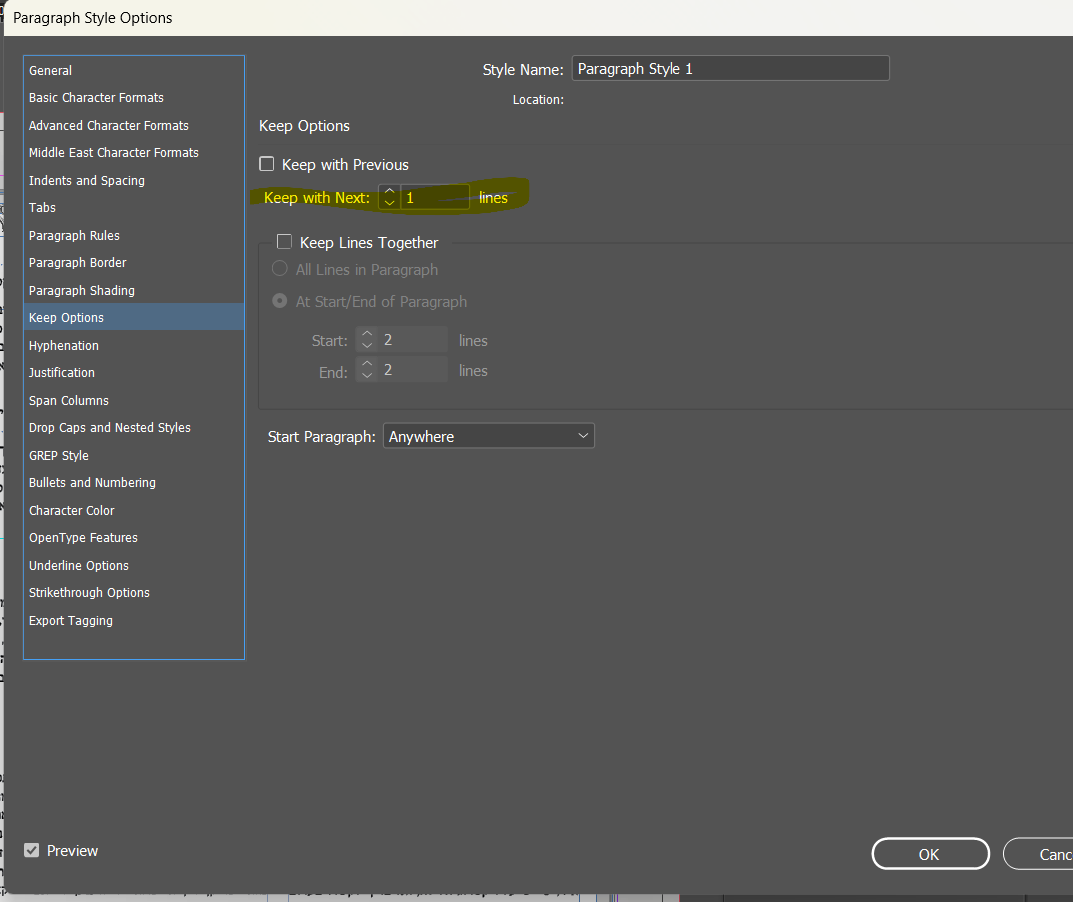Select Advanced Character Formats category
The height and width of the screenshot is (902, 1073).
tap(133, 125)
